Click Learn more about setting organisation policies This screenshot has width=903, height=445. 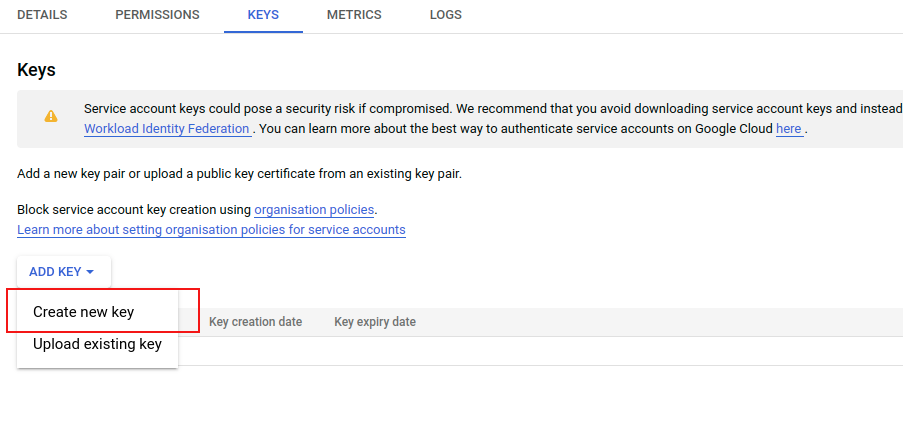point(211,230)
